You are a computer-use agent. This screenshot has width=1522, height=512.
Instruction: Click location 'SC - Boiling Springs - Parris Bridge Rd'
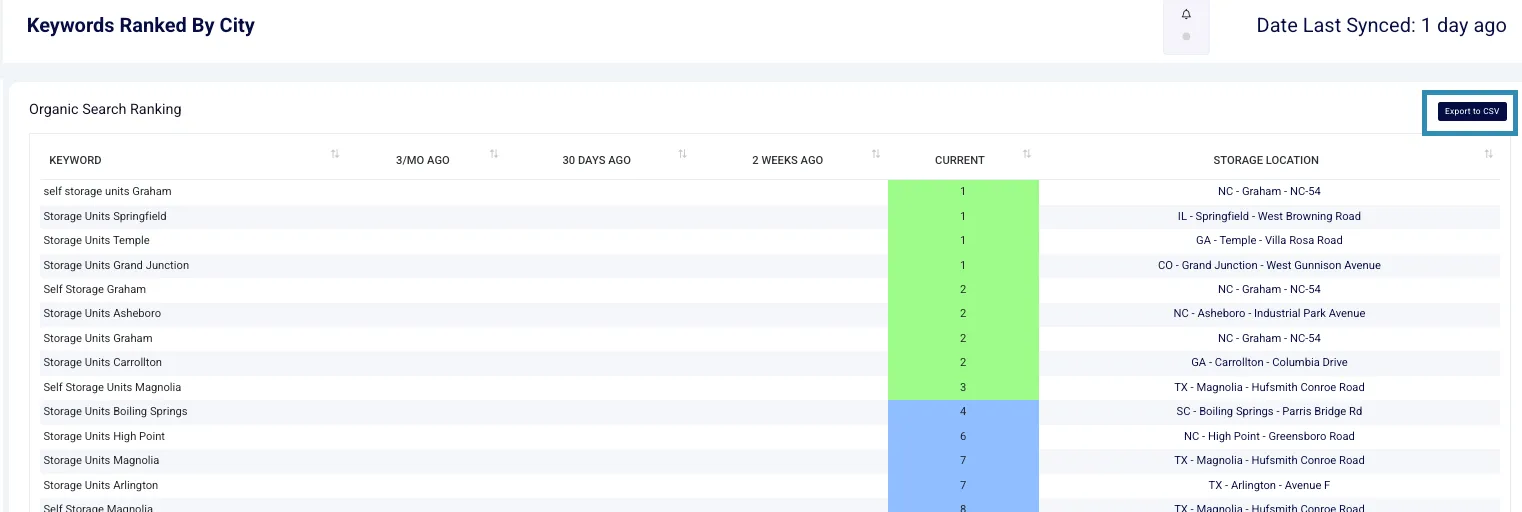pyautogui.click(x=1269, y=411)
